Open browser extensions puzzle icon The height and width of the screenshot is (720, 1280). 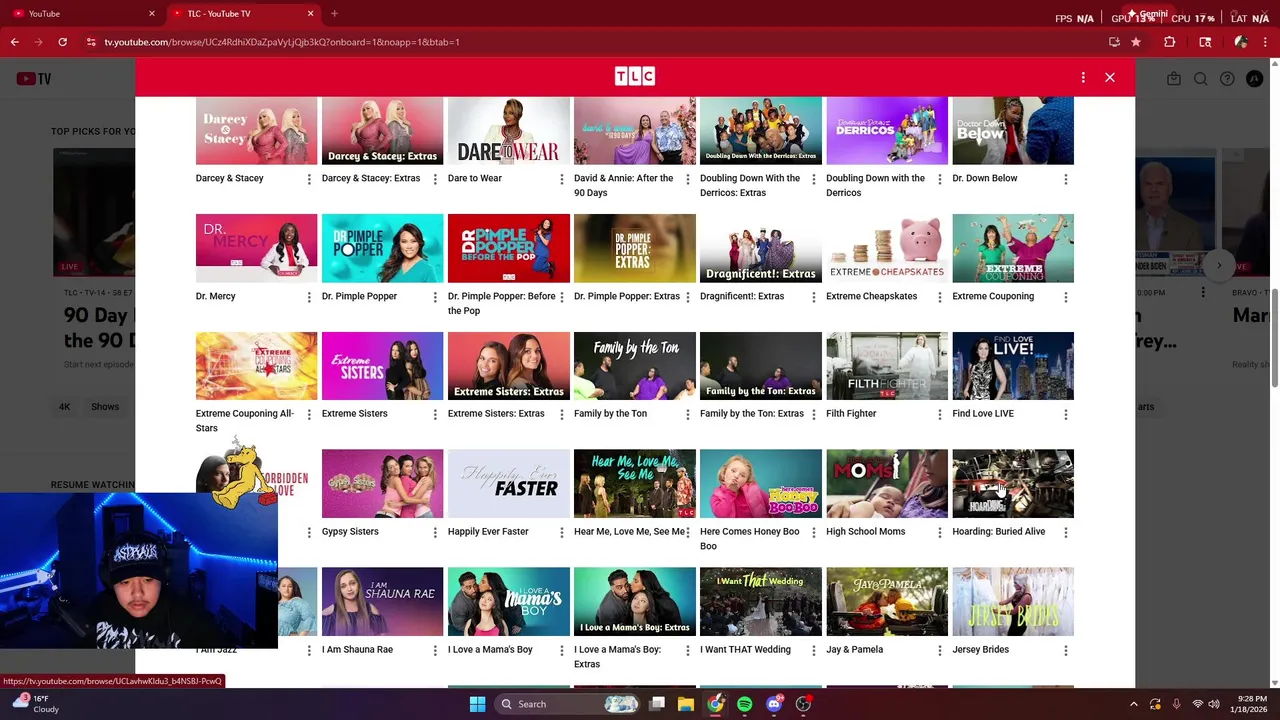pos(1169,42)
